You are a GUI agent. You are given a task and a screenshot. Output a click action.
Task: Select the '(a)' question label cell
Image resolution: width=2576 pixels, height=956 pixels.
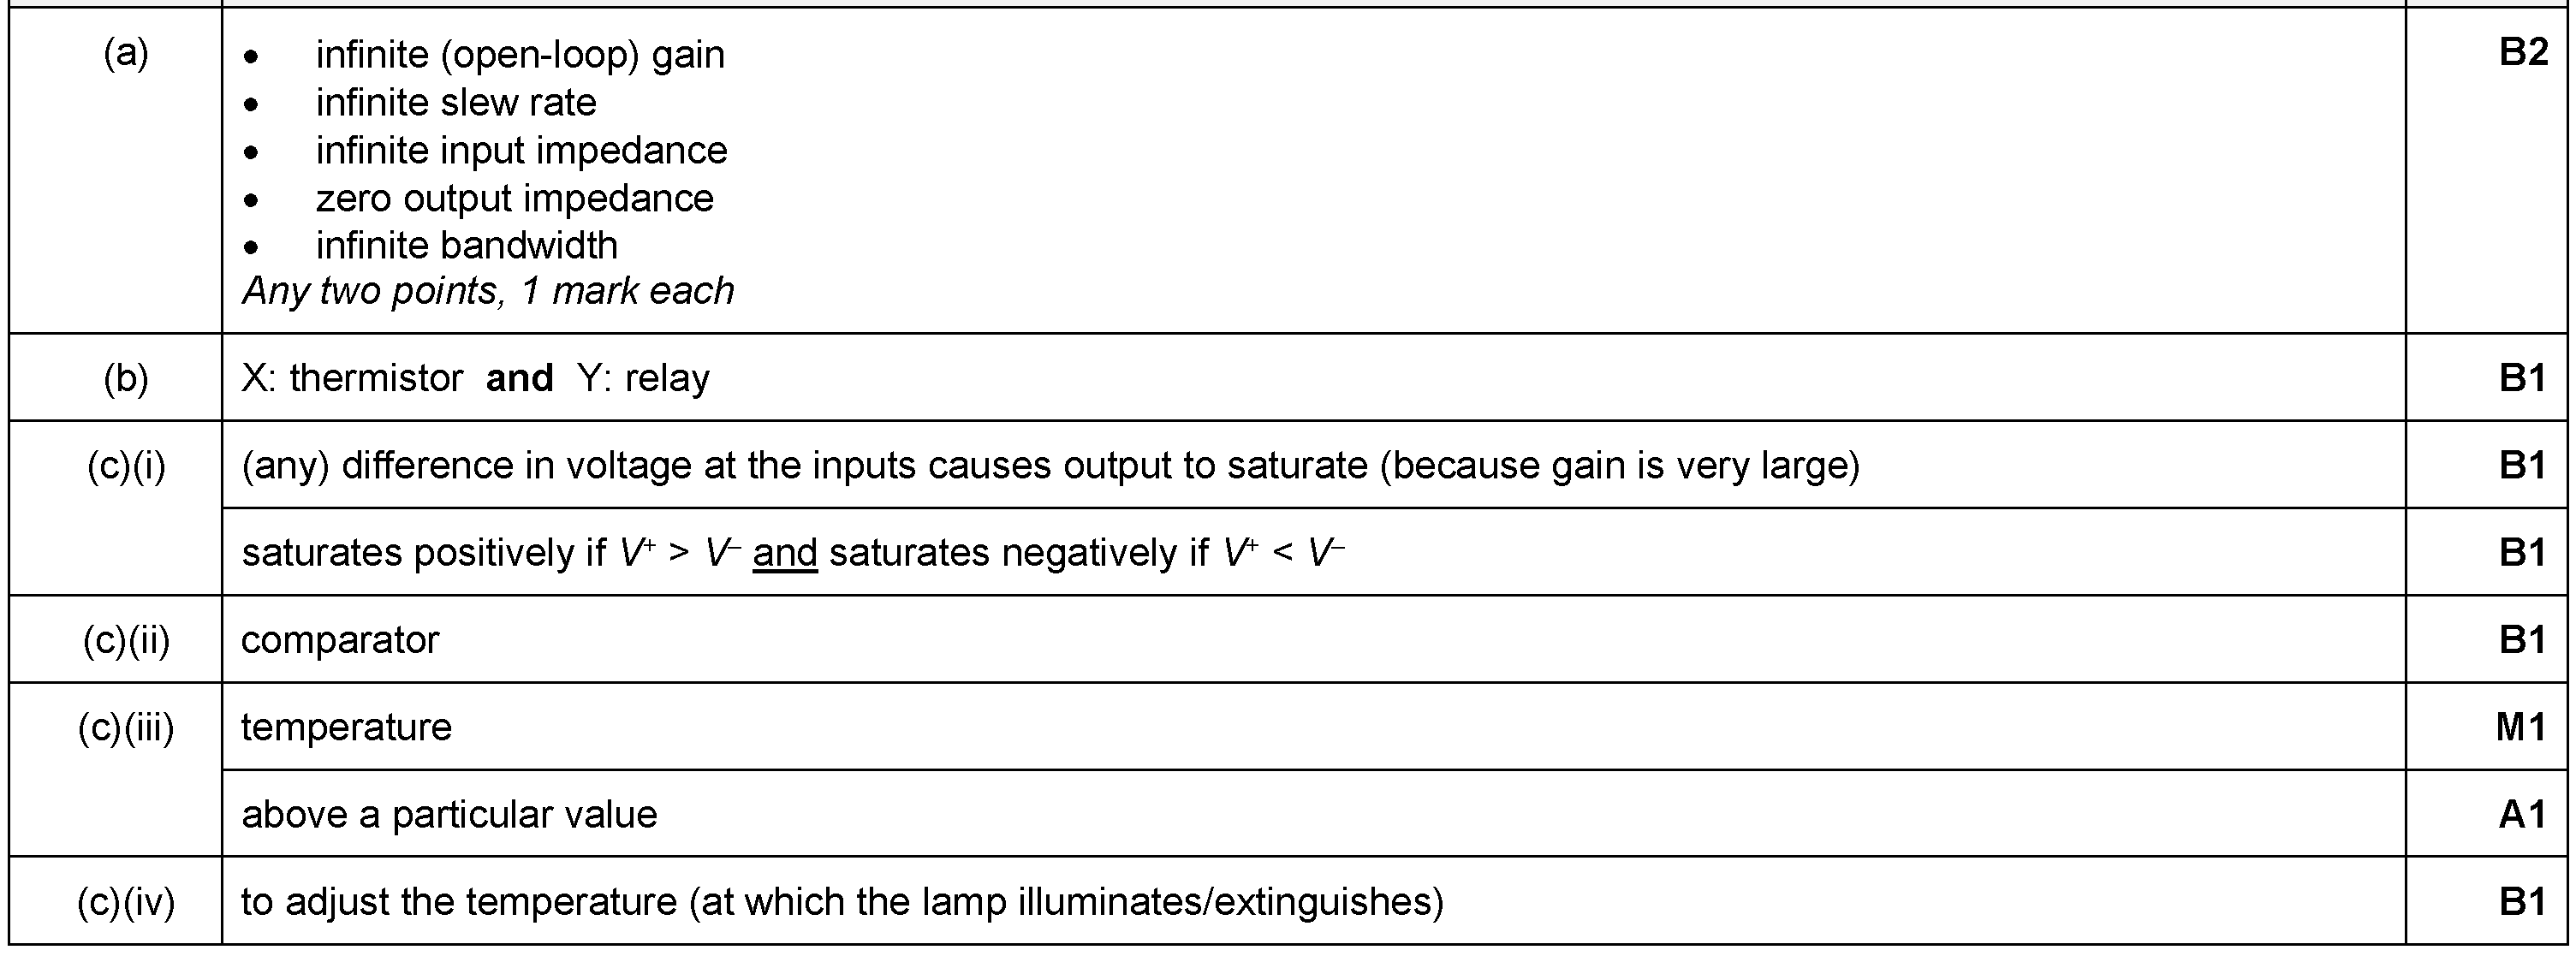coord(126,54)
